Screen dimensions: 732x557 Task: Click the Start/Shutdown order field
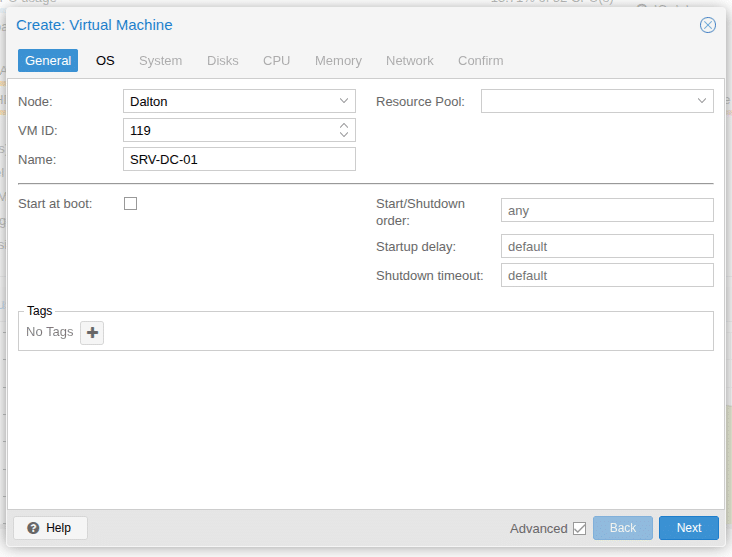[606, 210]
